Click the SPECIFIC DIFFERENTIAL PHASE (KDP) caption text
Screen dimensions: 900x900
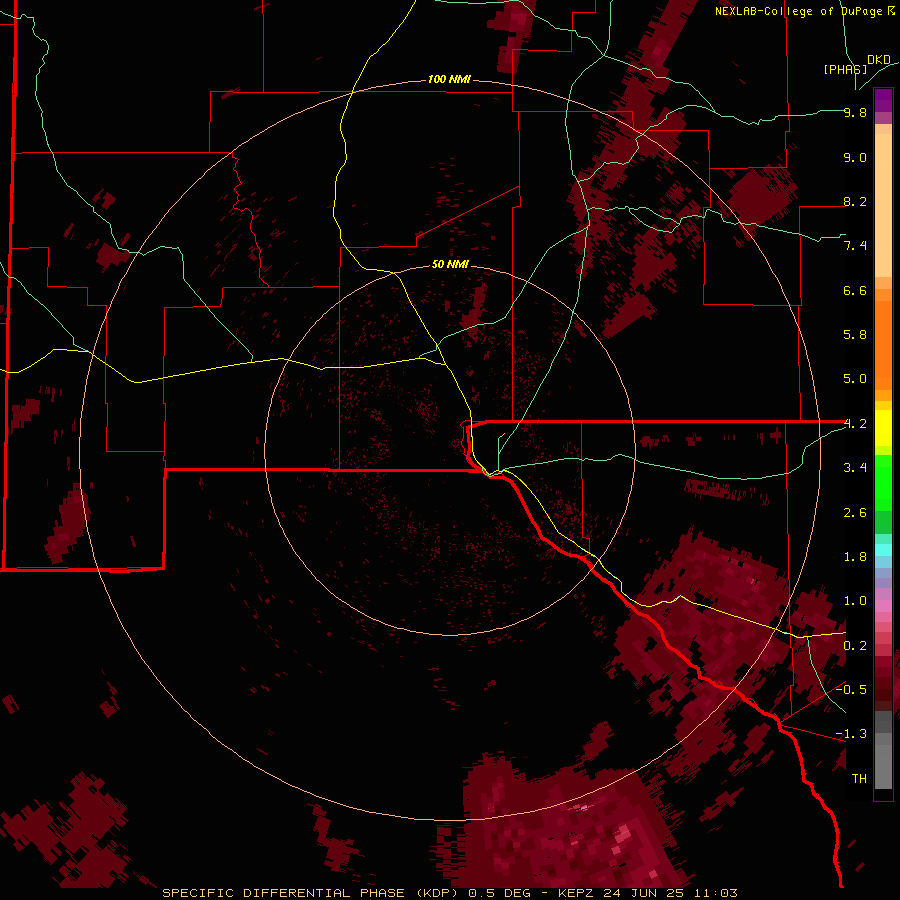(x=311, y=893)
